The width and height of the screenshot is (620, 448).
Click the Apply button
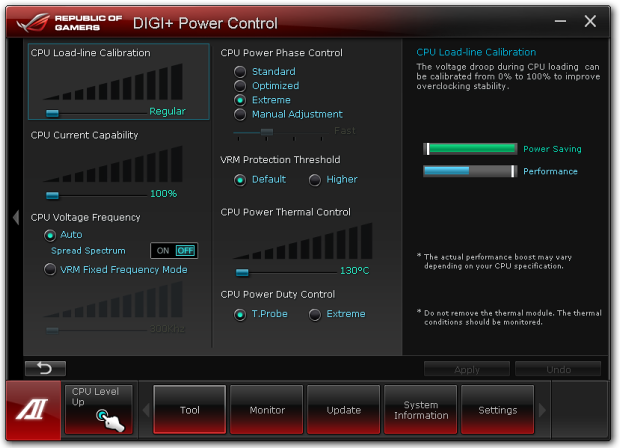click(467, 369)
